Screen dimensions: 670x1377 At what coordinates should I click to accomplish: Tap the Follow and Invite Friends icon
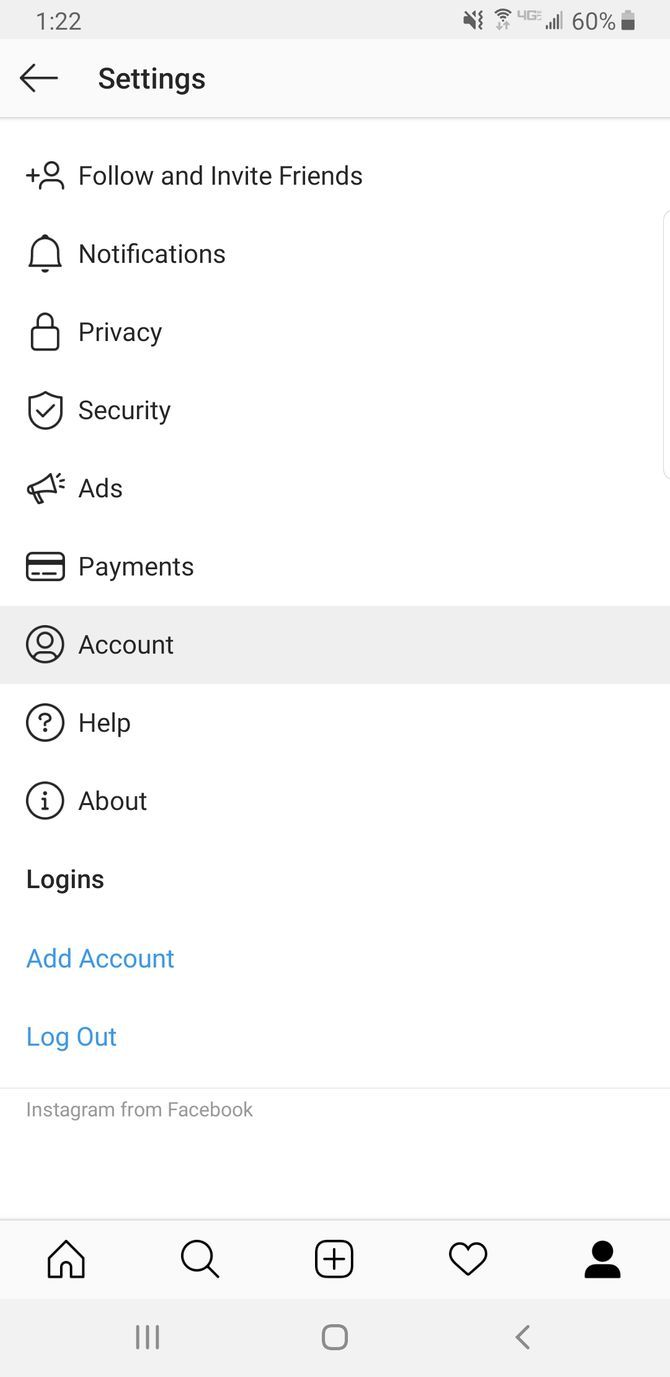coord(45,176)
